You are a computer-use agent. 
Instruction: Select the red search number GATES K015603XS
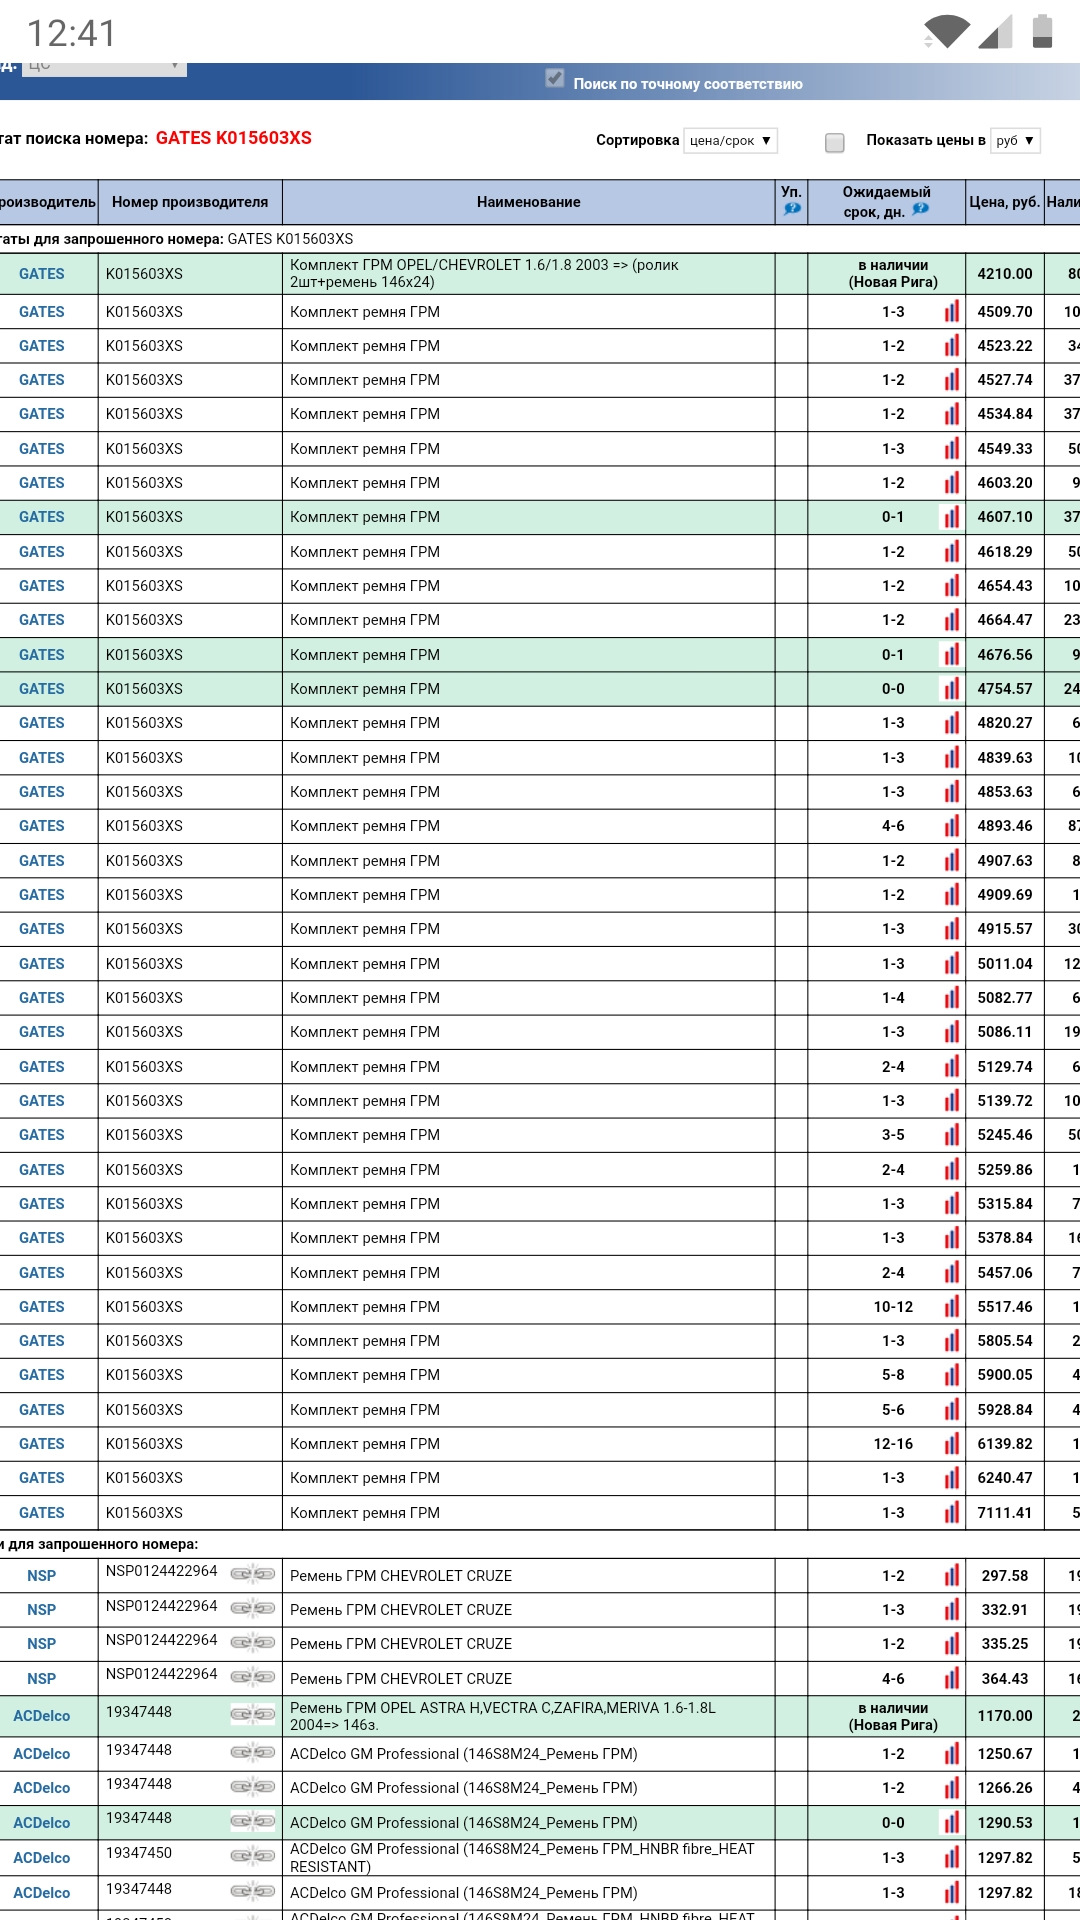[234, 138]
